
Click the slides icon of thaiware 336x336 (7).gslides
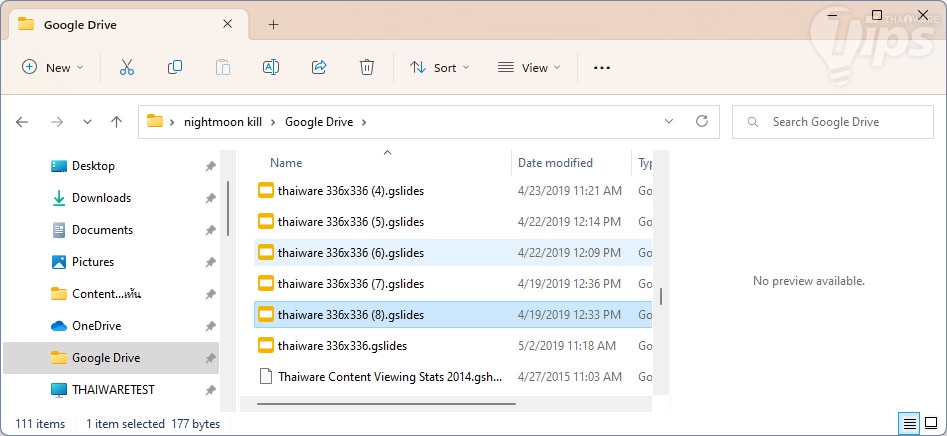click(x=266, y=283)
